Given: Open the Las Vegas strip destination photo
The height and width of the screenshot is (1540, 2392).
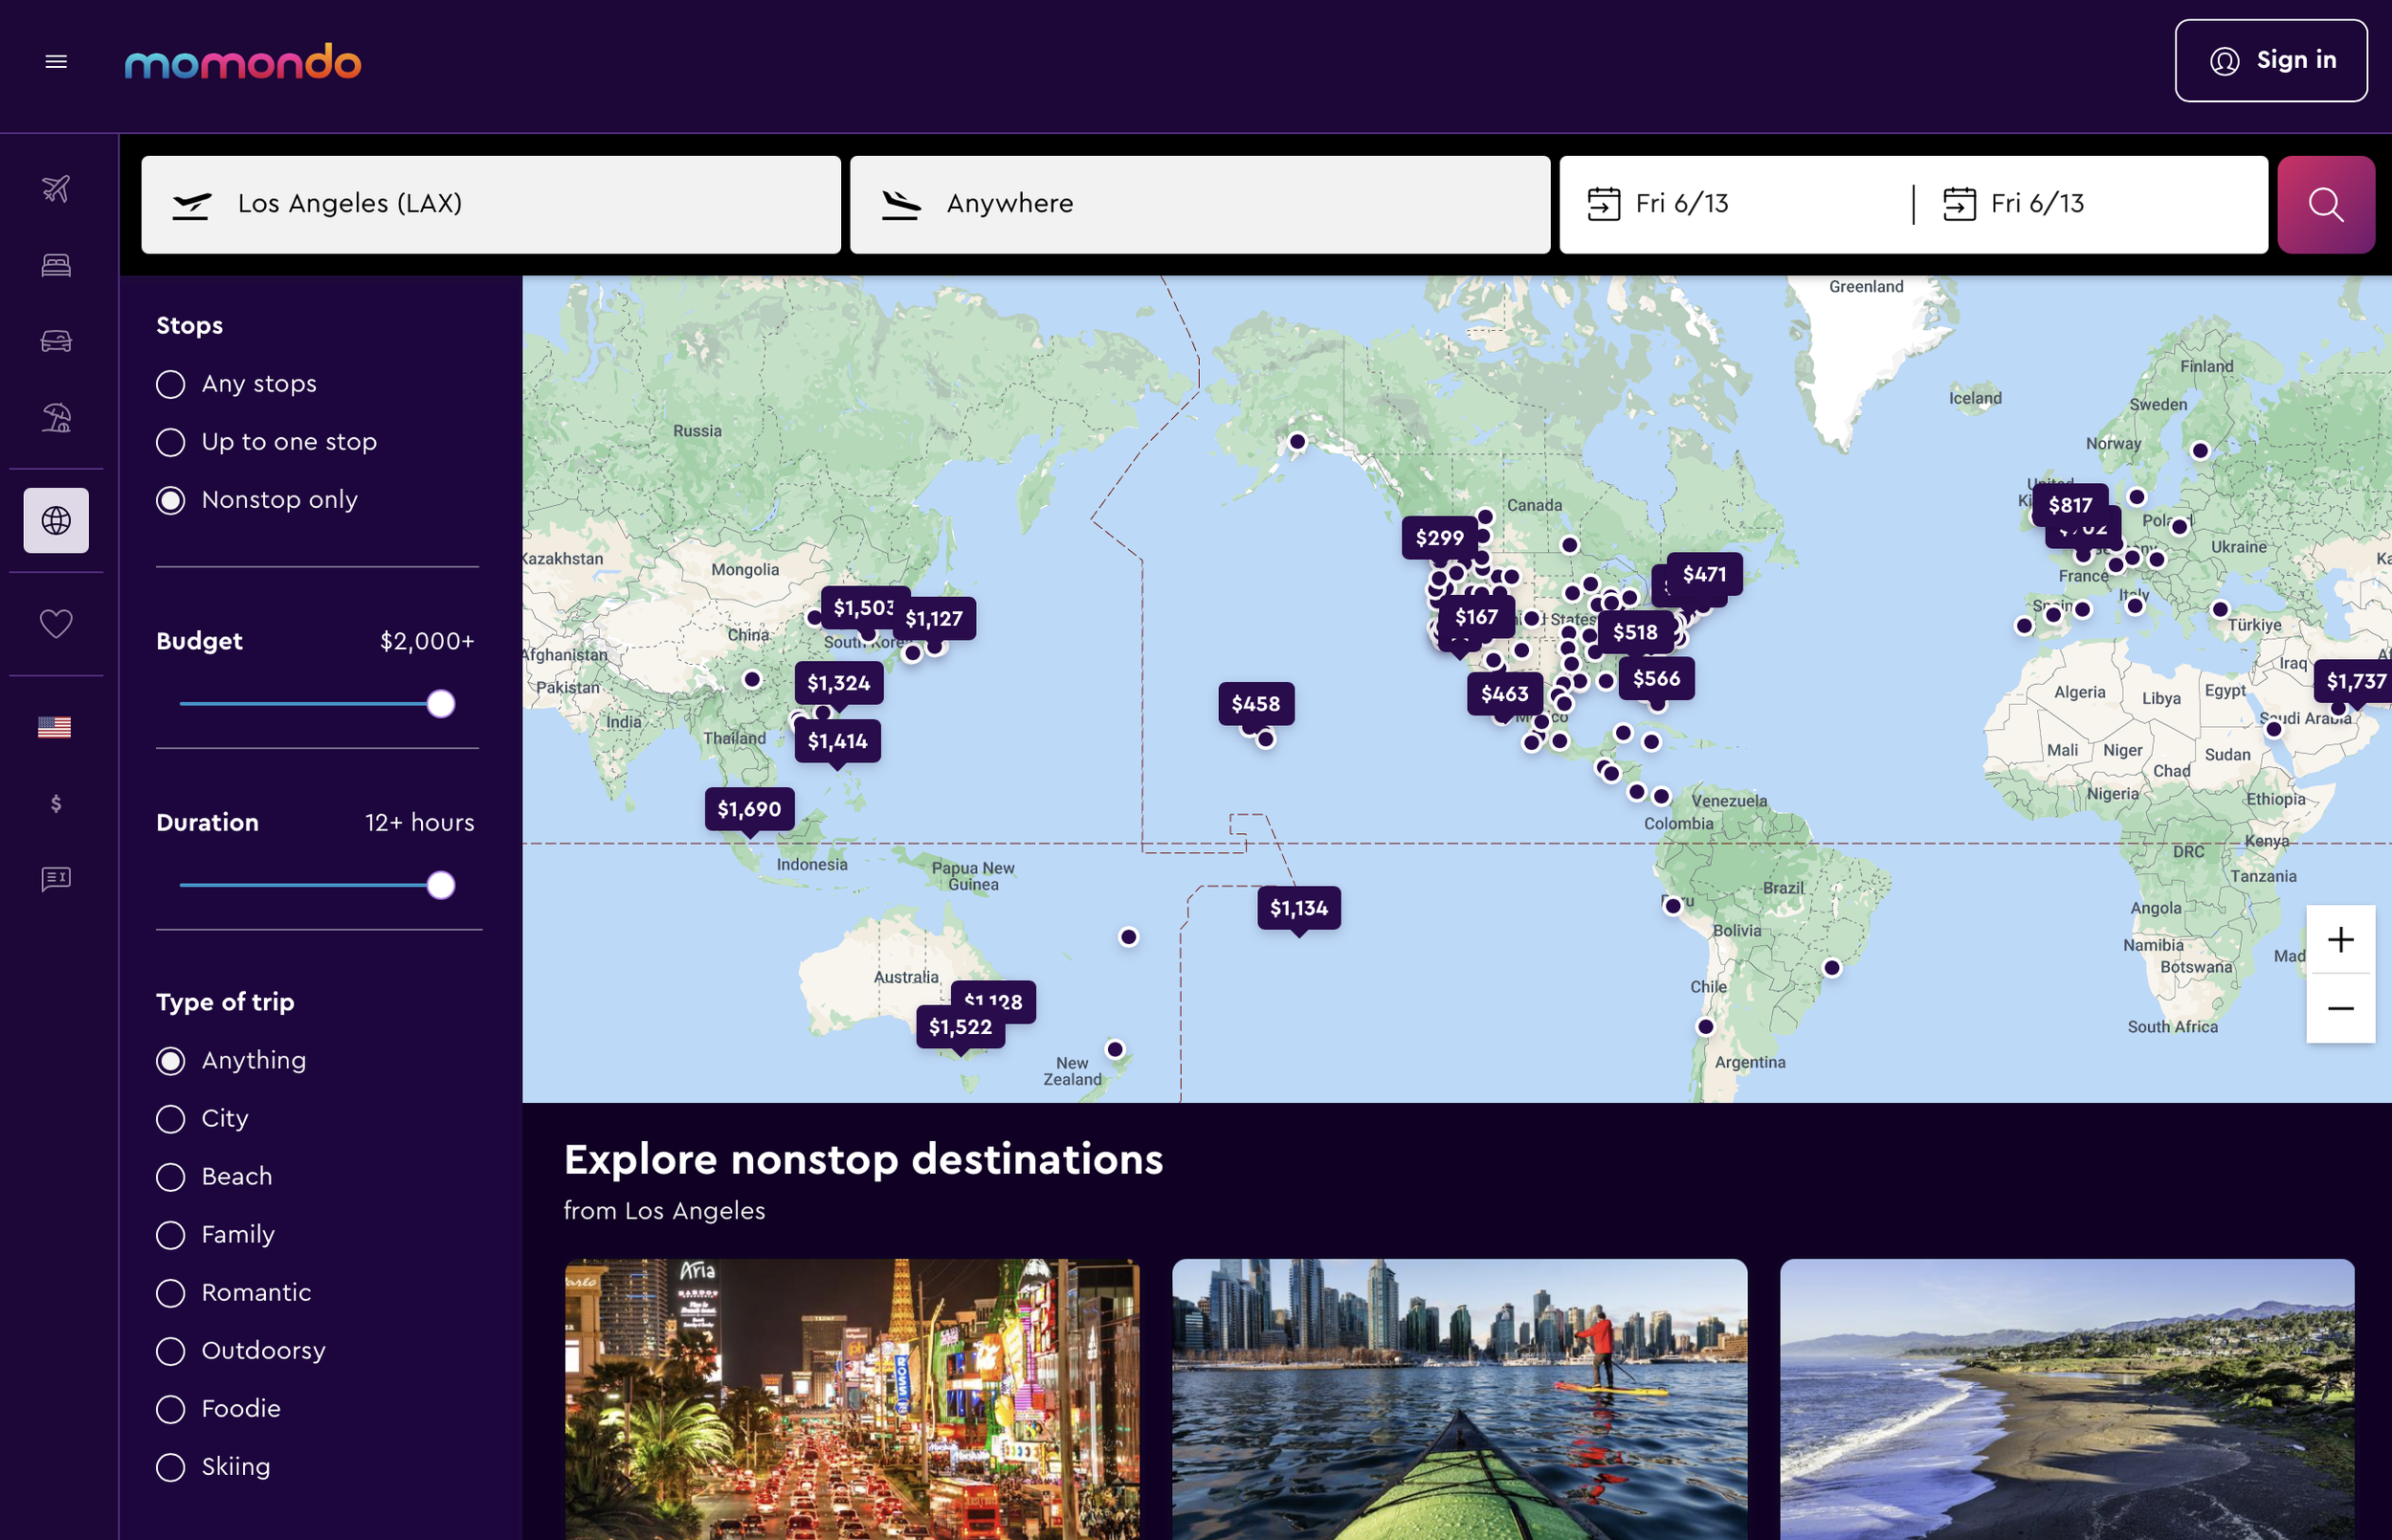Looking at the screenshot, I should pyautogui.click(x=852, y=1399).
